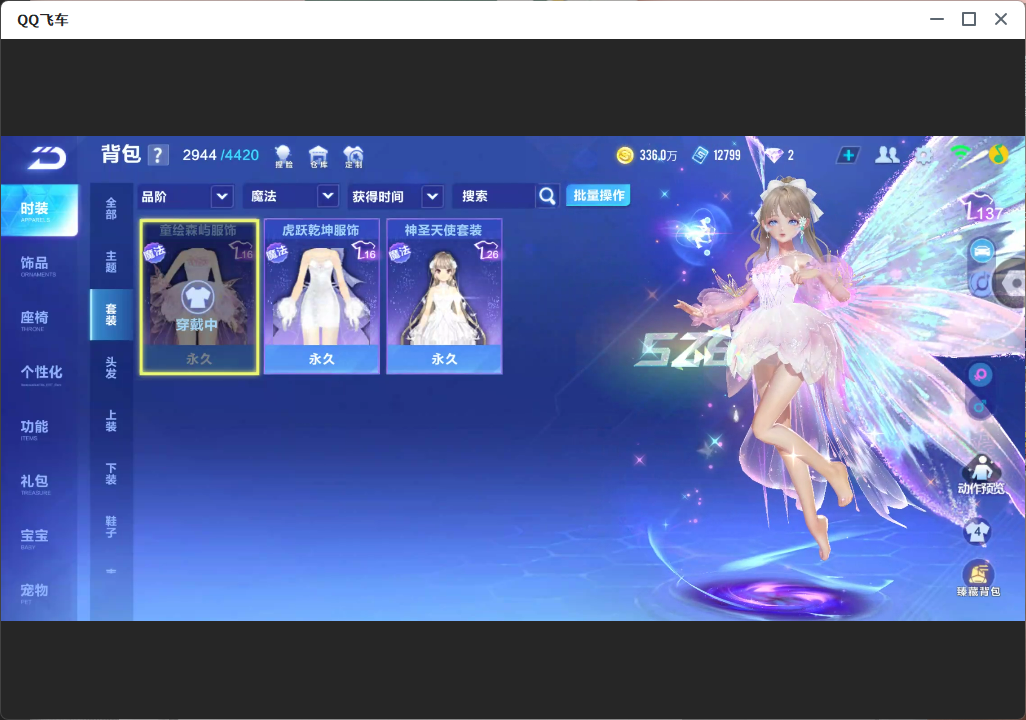Click the 批量操作 batch operation button
This screenshot has height=720, width=1026.
598,195
